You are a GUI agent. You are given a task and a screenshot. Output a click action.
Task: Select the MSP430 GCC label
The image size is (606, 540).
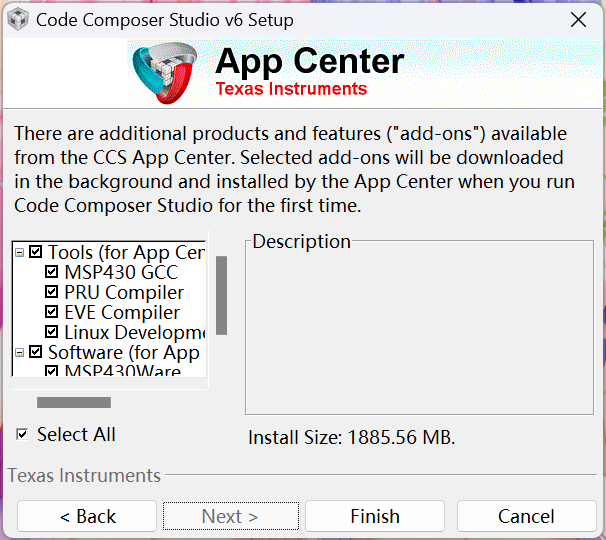[x=121, y=272]
